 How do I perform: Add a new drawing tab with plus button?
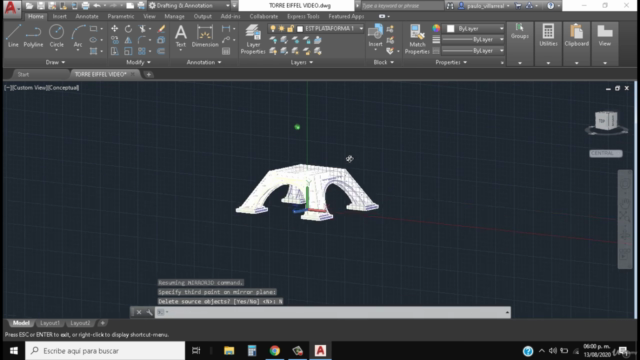click(149, 74)
